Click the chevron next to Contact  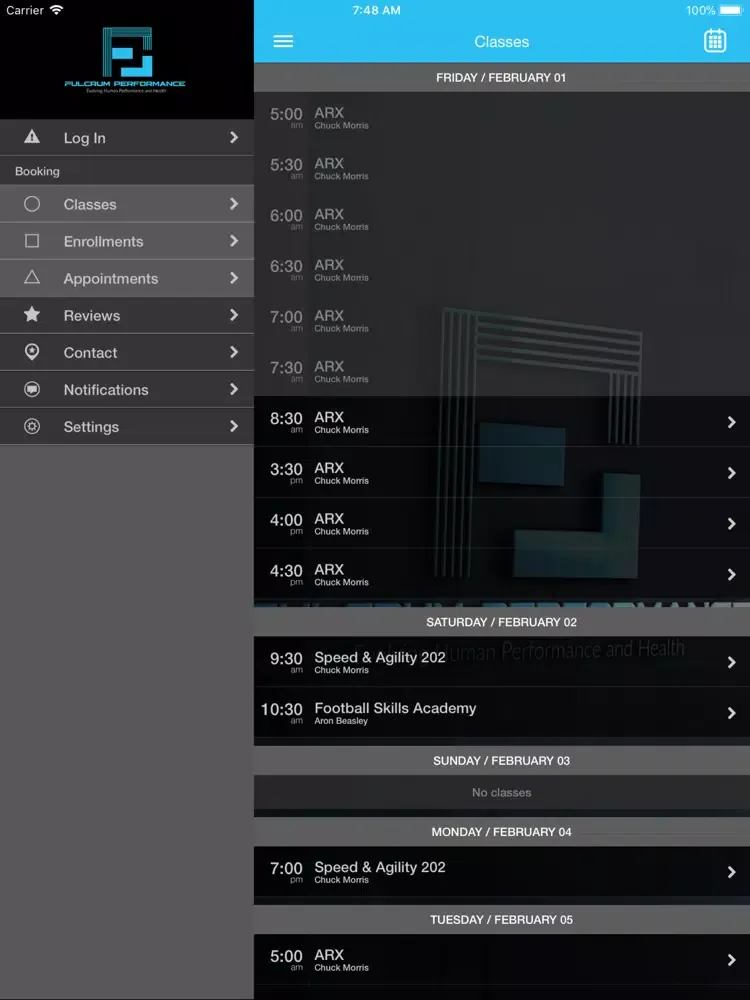coord(234,351)
